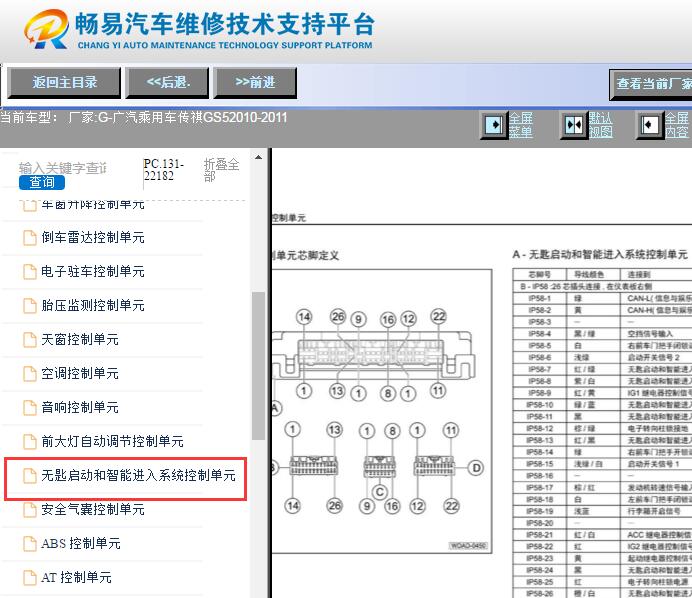
Task: Click the 全屏内容 layout icon
Action: coord(650,125)
